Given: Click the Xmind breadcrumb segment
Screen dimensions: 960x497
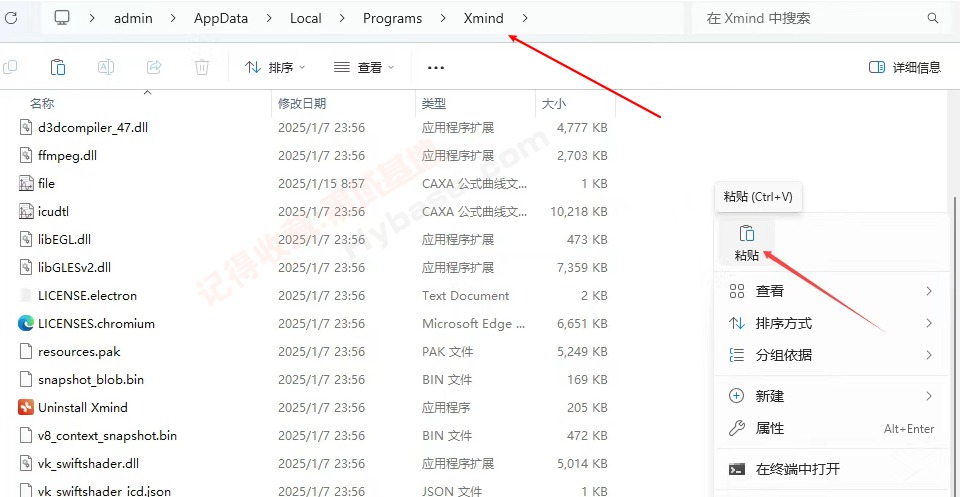Looking at the screenshot, I should 484,18.
